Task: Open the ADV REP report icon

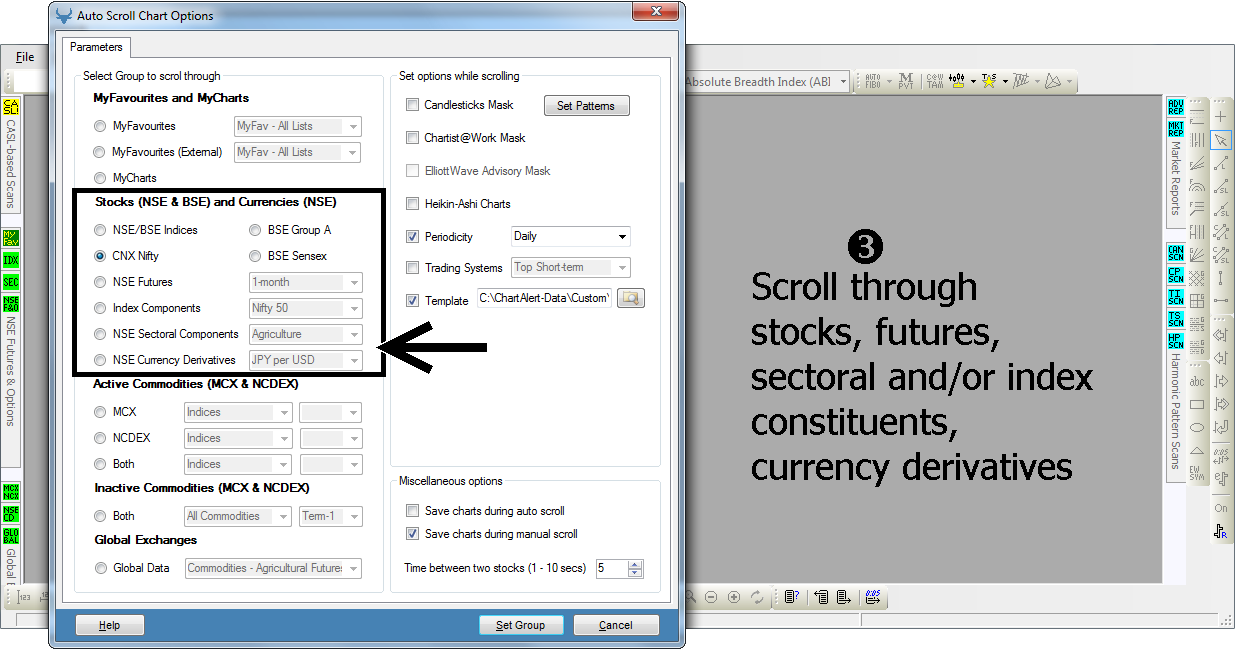Action: 1176,108
